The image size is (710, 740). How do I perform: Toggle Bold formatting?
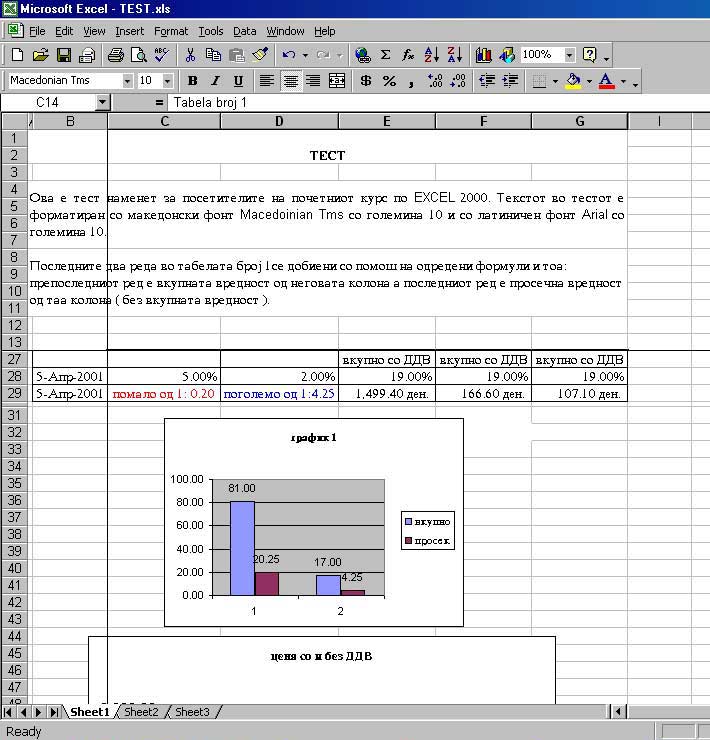pos(192,81)
